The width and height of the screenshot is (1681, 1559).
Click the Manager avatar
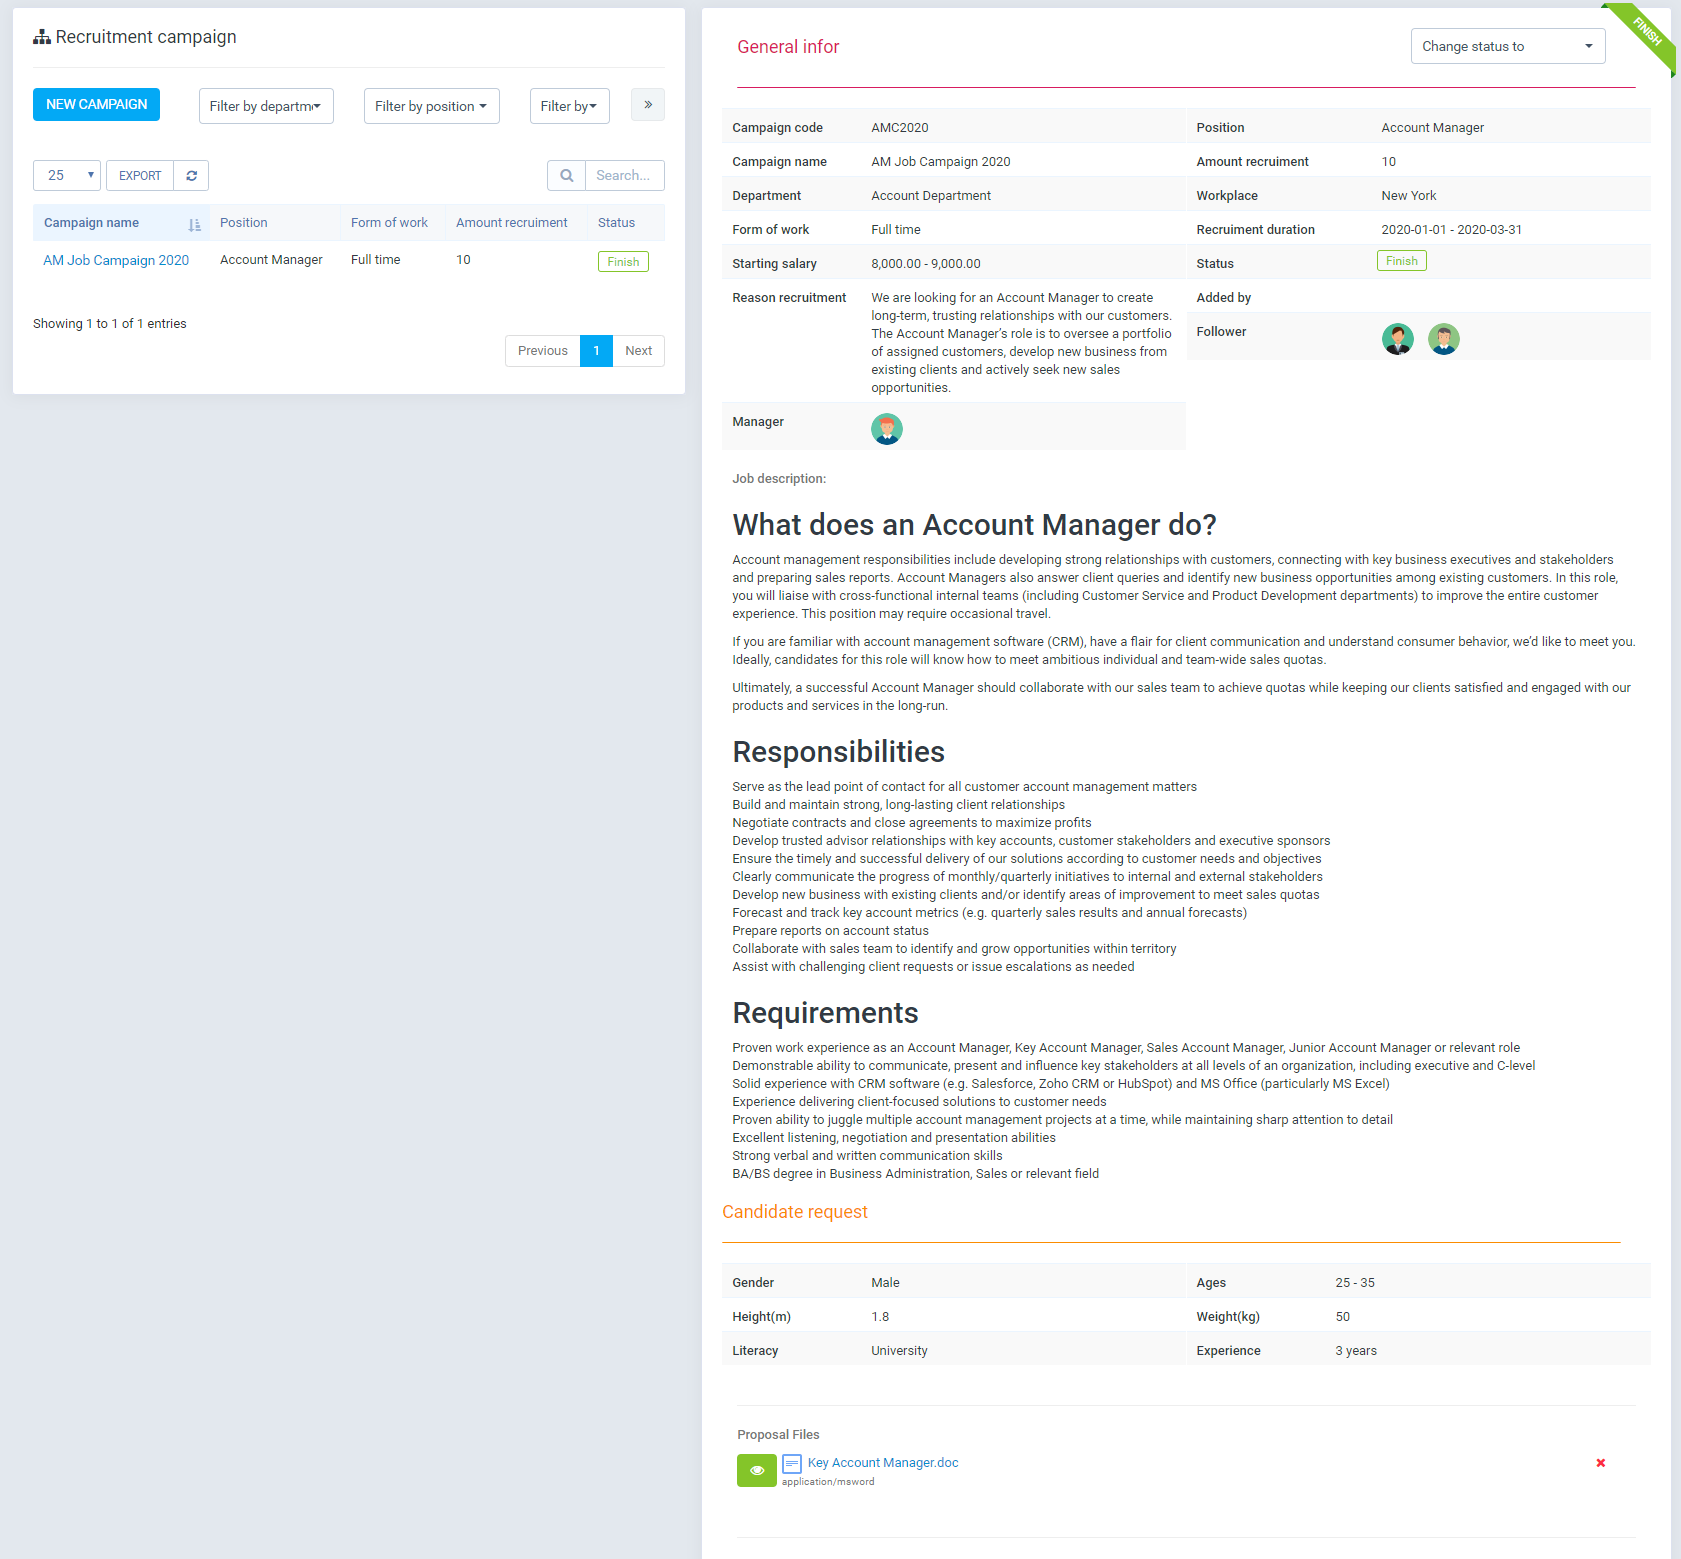(x=886, y=429)
